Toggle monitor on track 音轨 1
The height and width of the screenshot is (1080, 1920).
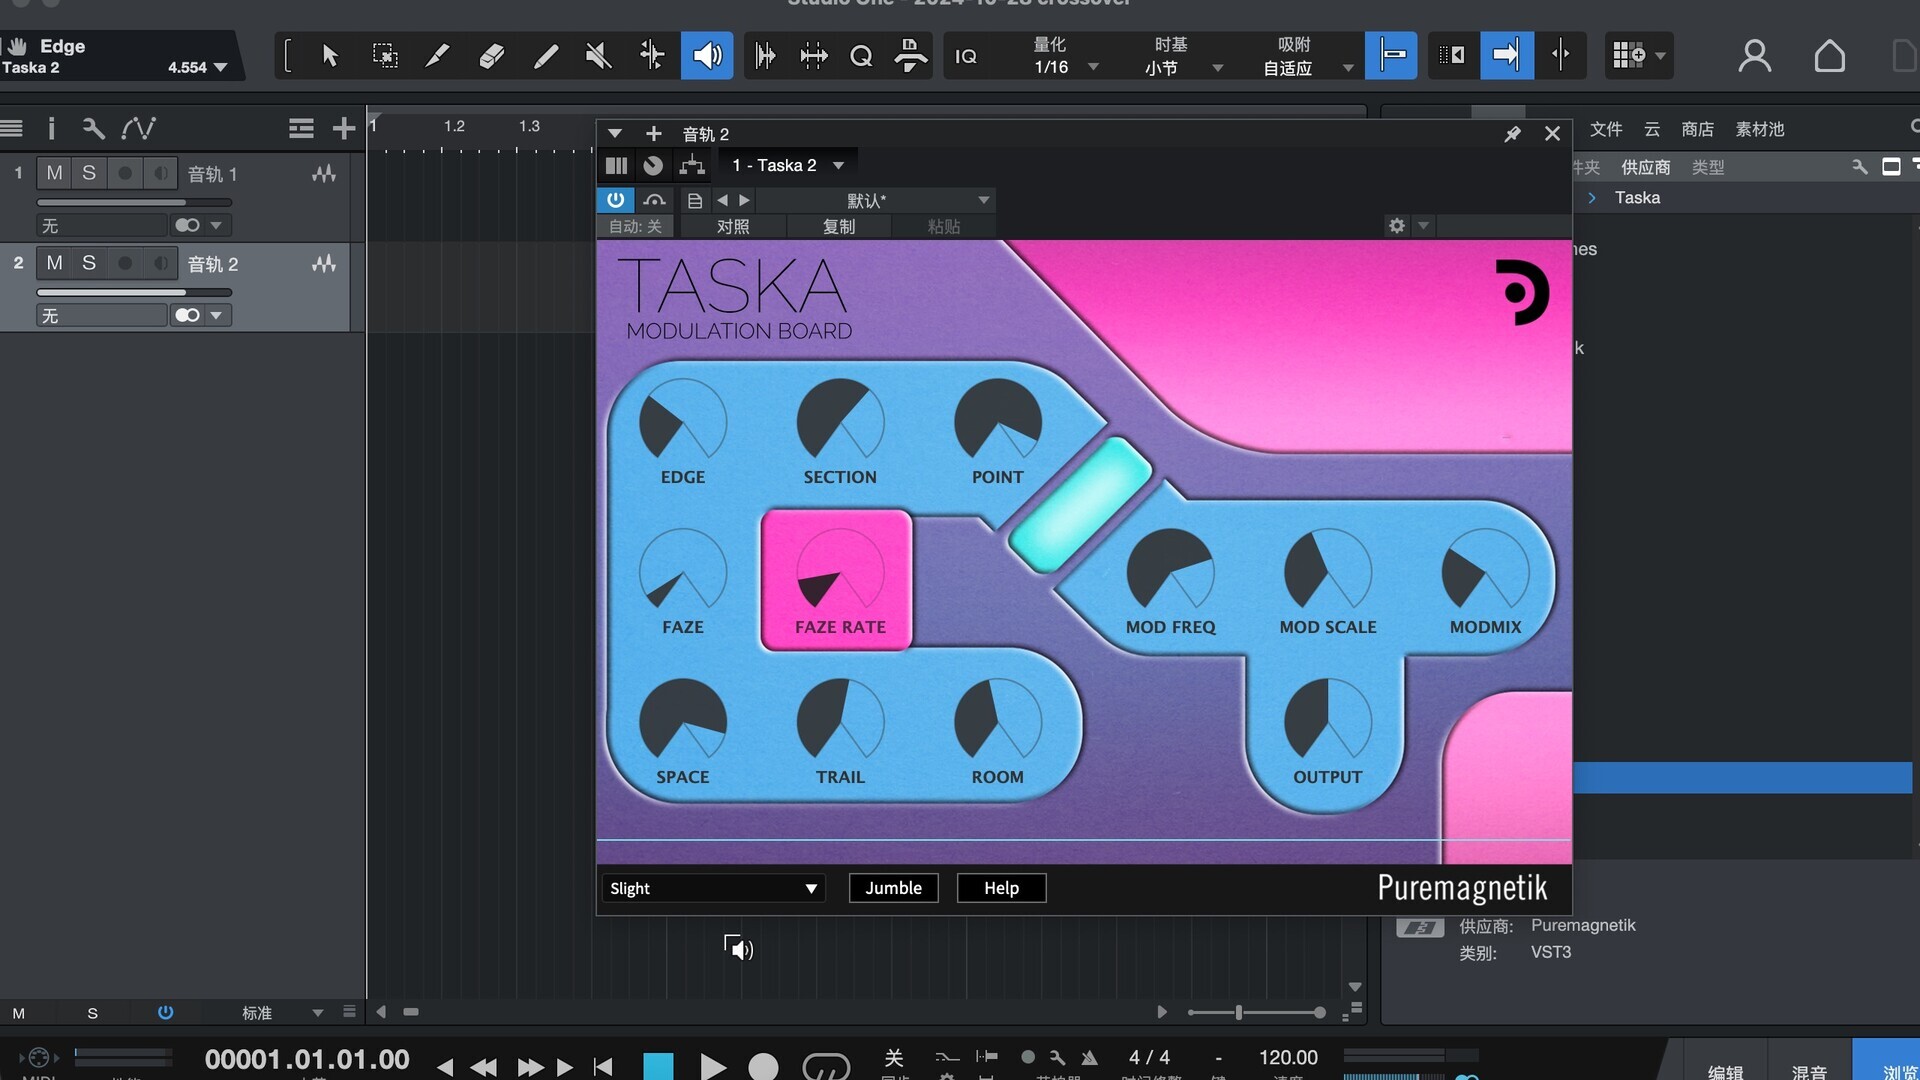pyautogui.click(x=160, y=173)
